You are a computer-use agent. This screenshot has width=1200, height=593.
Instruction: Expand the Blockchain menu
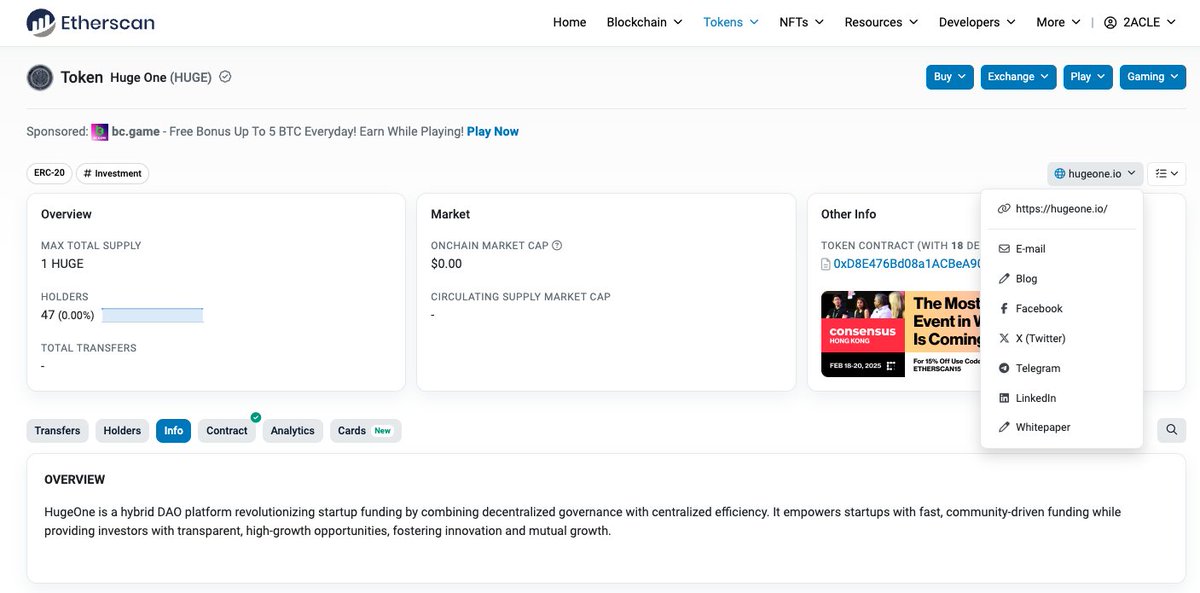pos(644,22)
